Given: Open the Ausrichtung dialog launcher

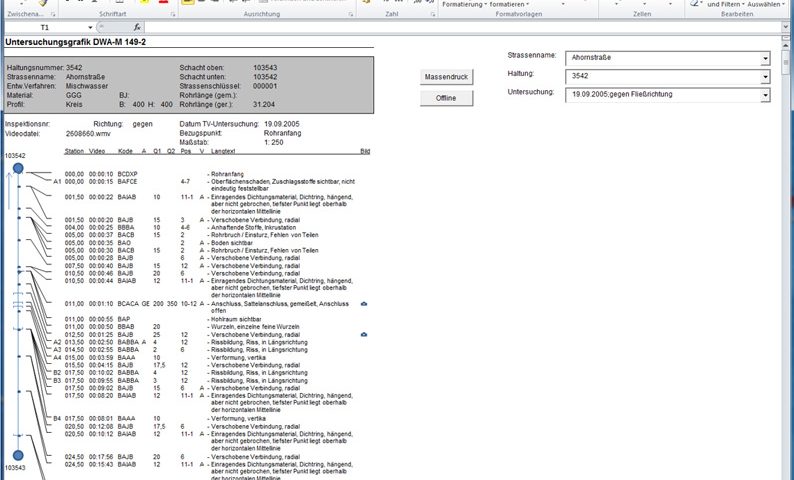Looking at the screenshot, I should tap(346, 15).
